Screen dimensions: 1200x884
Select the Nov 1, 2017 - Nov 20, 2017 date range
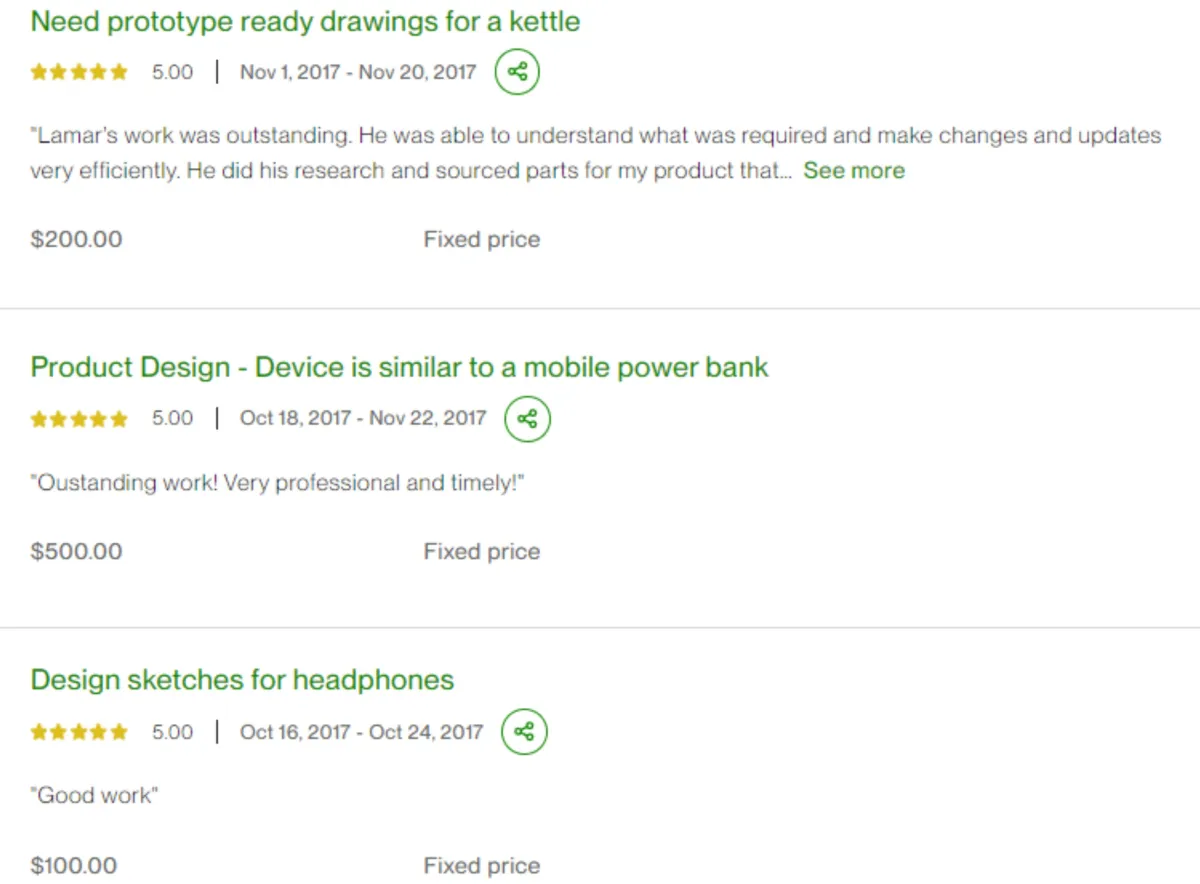pos(358,72)
